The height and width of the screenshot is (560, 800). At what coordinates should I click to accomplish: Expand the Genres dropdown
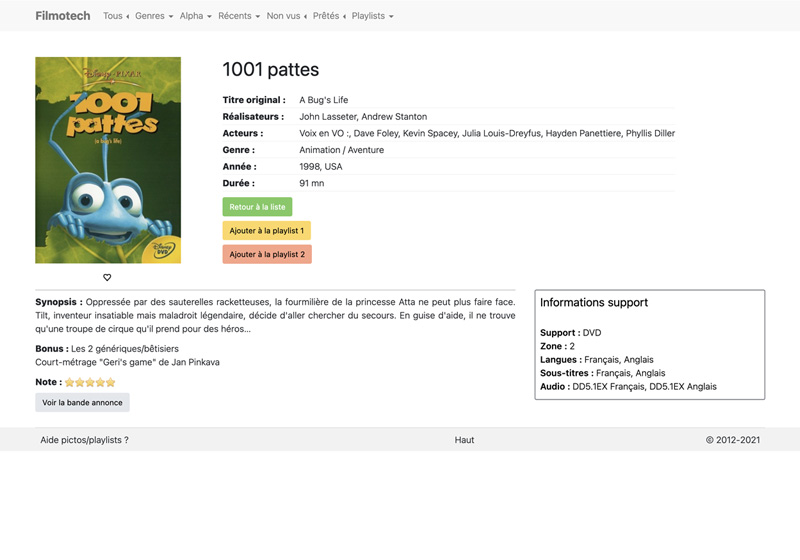coord(154,16)
